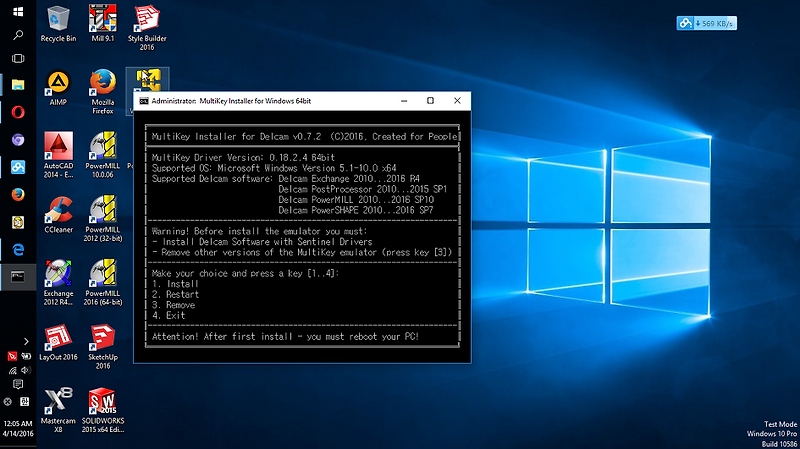This screenshot has width=800, height=449.
Task: Click 'Attention! After first install' line
Action: [285, 337]
